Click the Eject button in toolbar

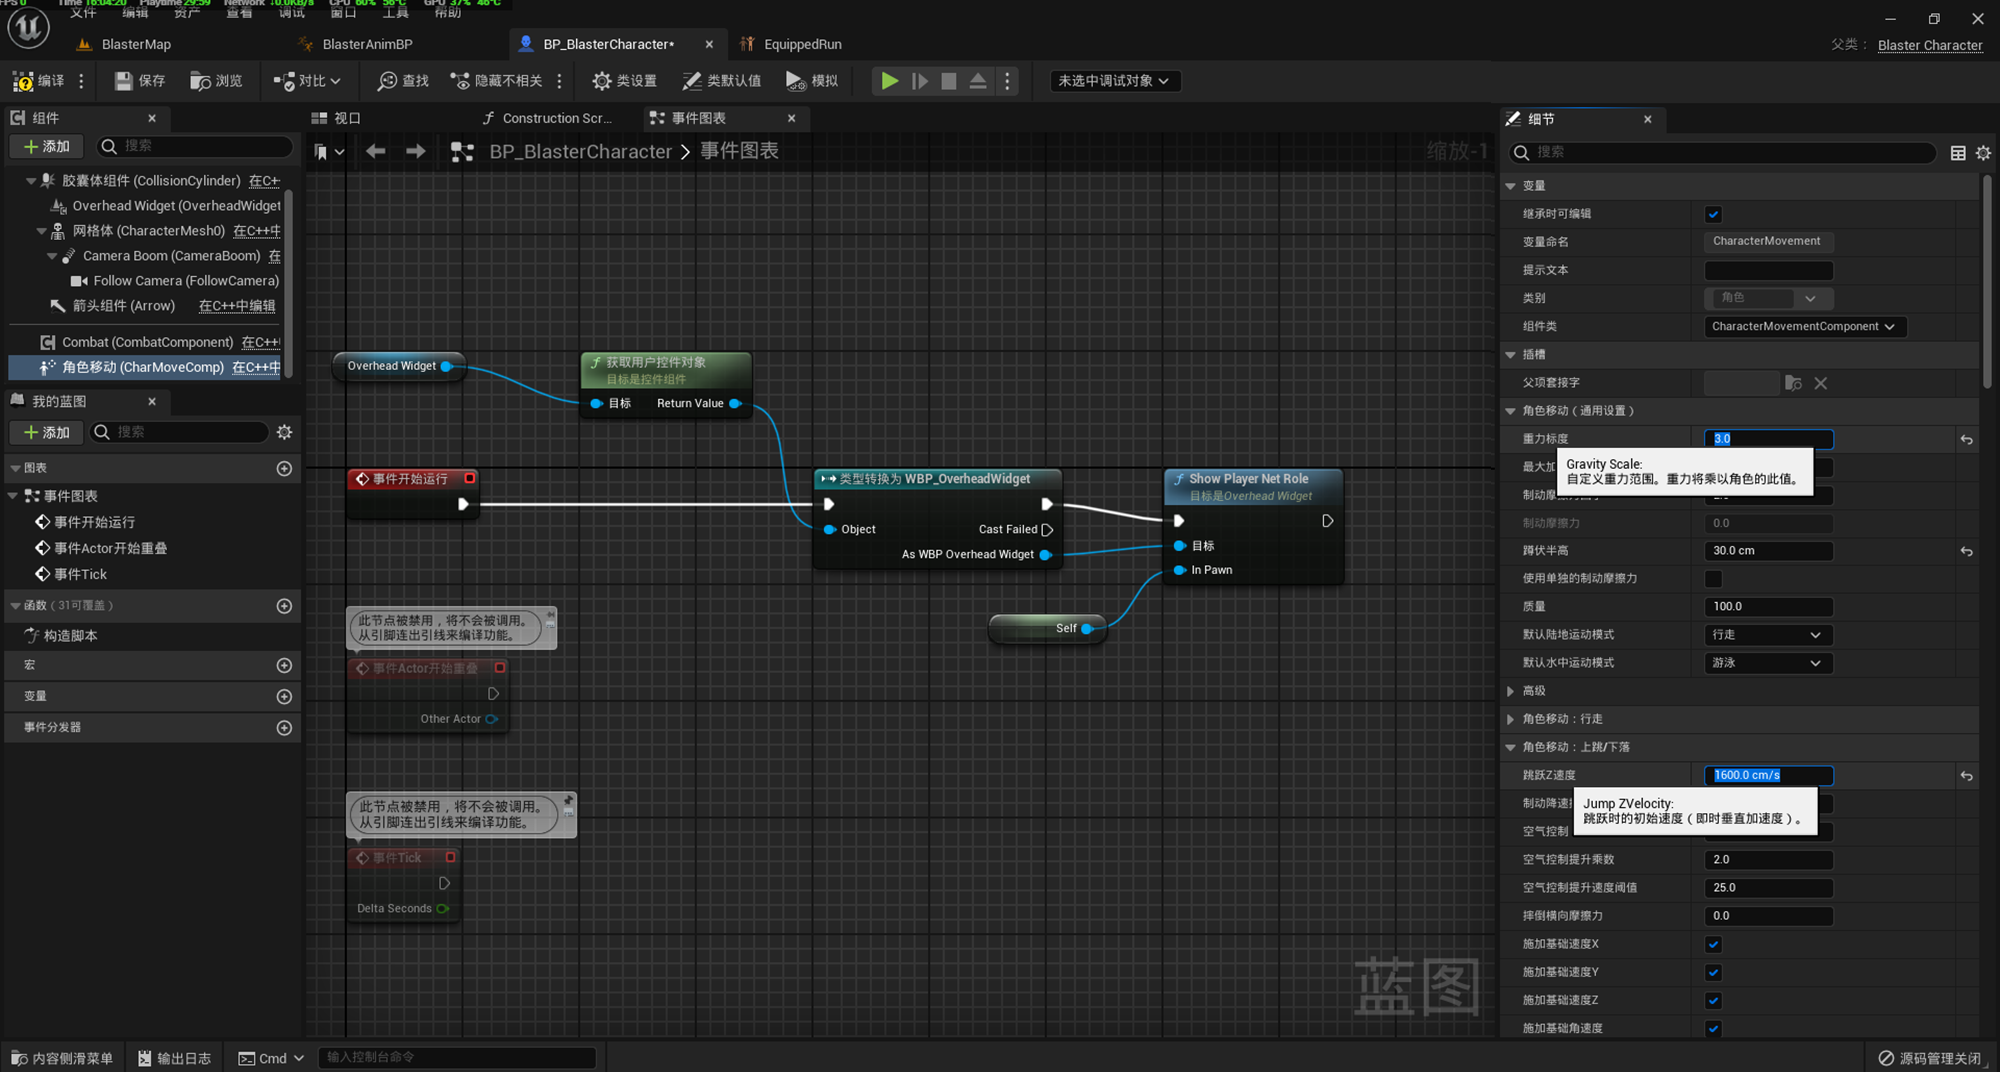(x=978, y=81)
